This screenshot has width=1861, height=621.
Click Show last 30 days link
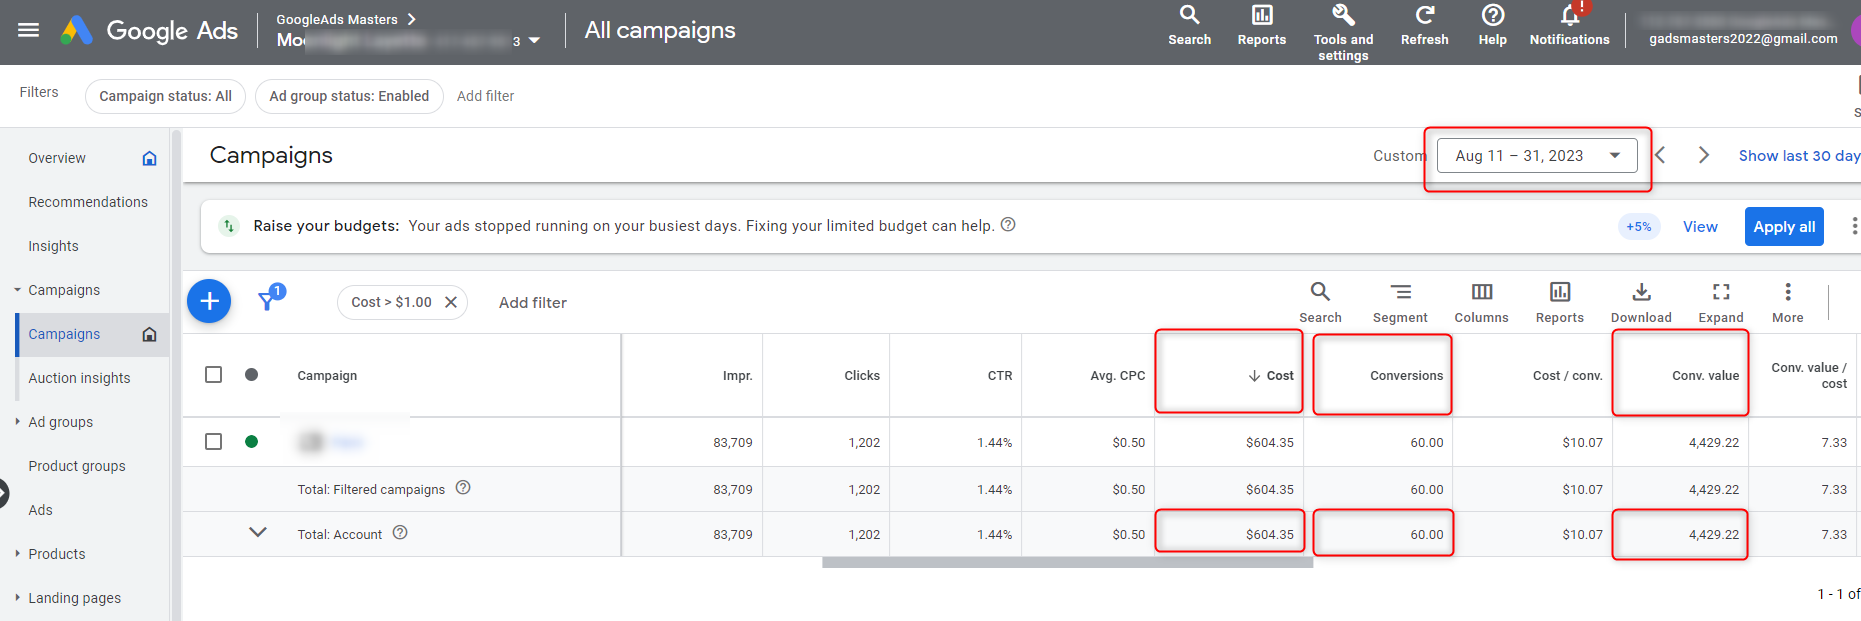click(1799, 156)
